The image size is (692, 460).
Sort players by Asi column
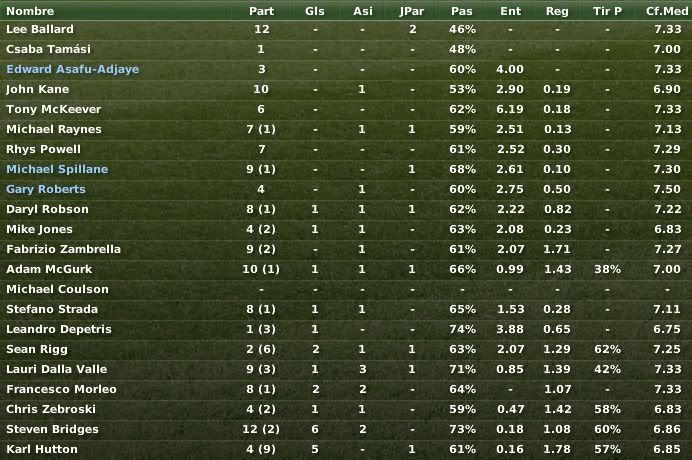[x=363, y=11]
